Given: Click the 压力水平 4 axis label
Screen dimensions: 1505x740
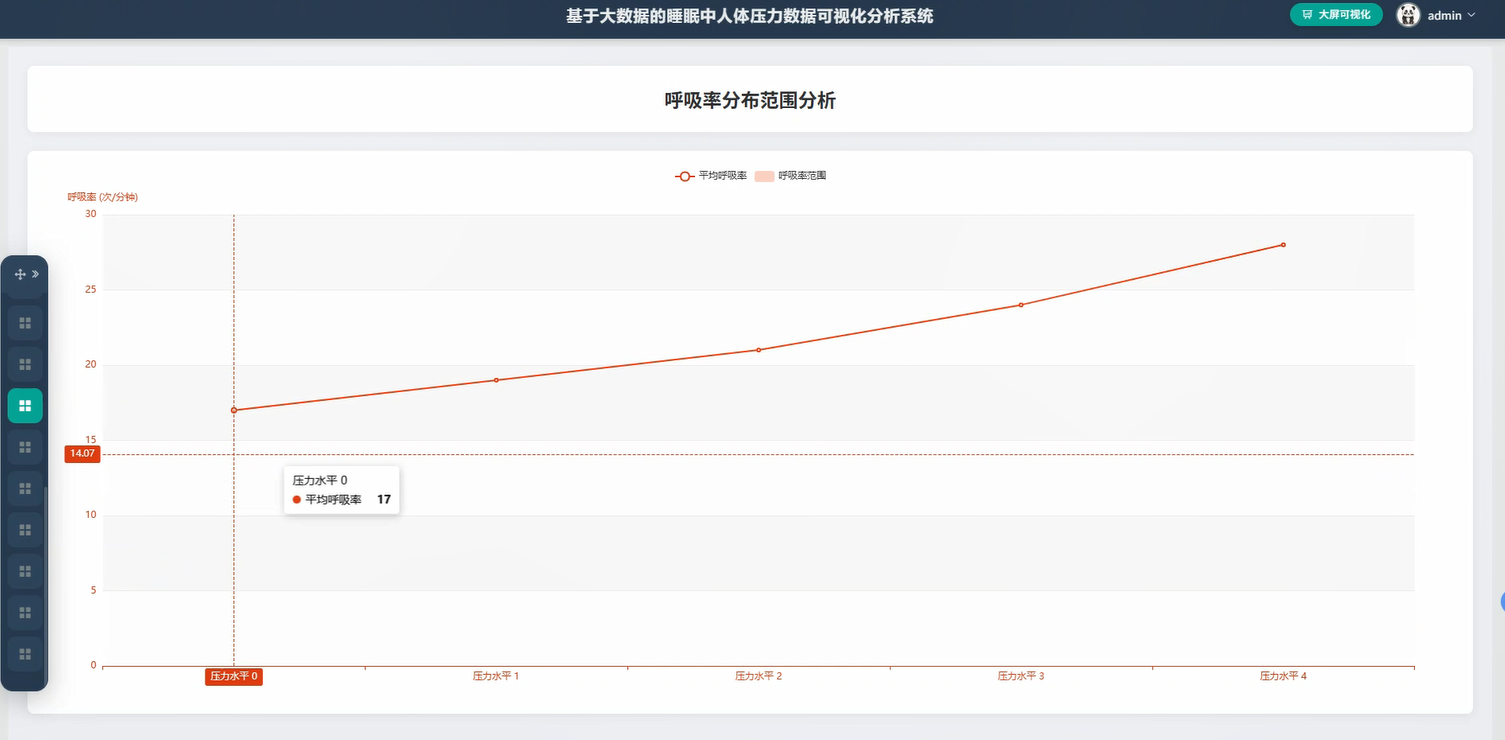Looking at the screenshot, I should point(1283,677).
